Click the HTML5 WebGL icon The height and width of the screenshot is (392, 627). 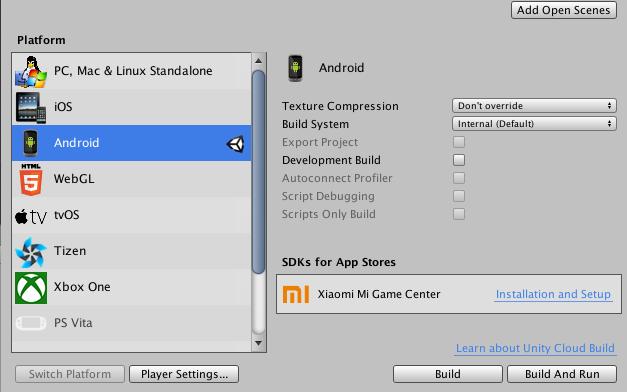[31, 180]
